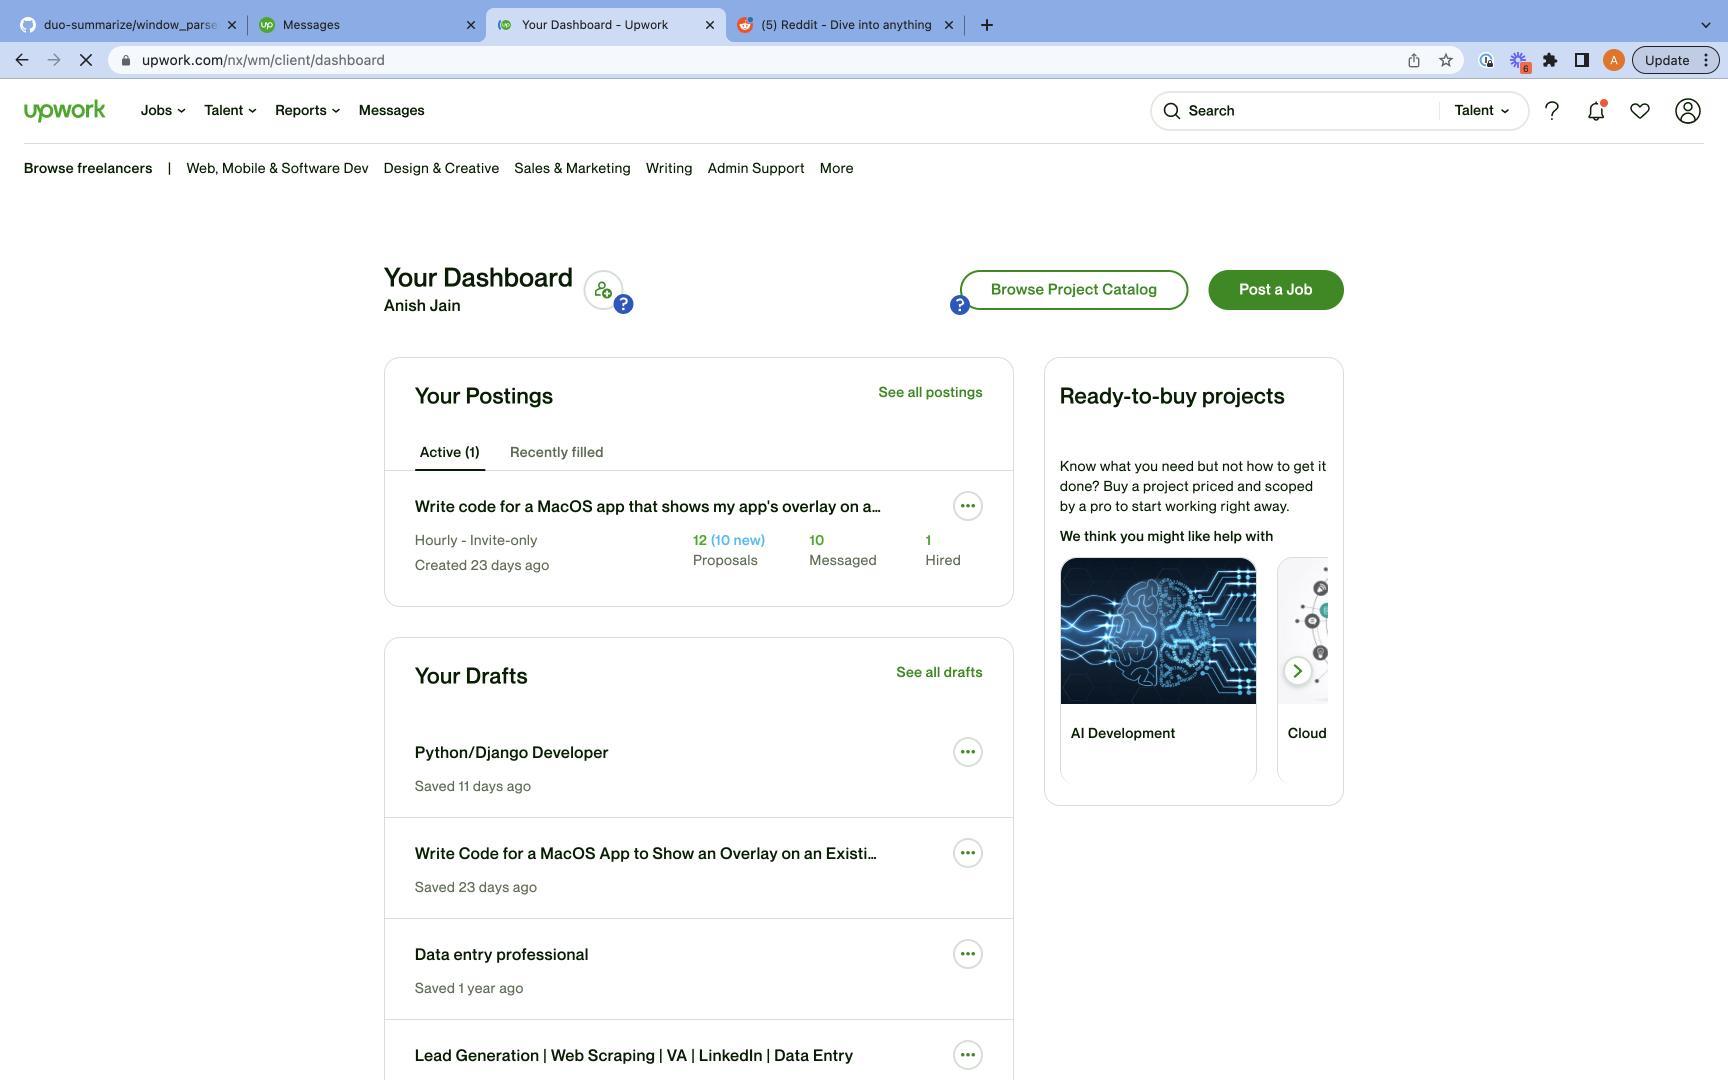Viewport: 1728px width, 1080px height.
Task: Click the share icon in address bar
Action: click(x=1414, y=60)
